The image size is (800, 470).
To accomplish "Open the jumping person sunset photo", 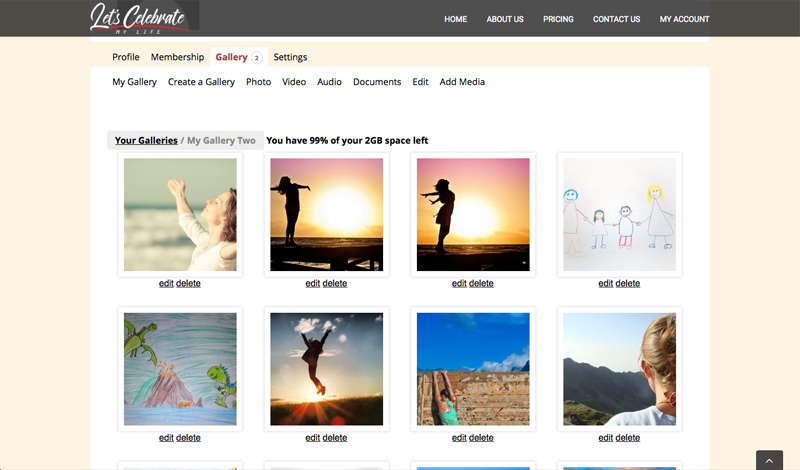I will click(327, 369).
